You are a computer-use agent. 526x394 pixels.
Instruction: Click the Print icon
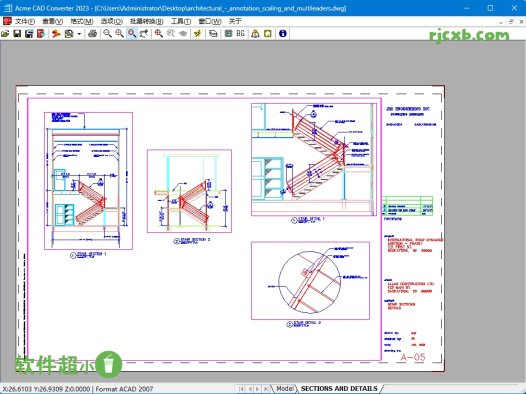coord(93,34)
